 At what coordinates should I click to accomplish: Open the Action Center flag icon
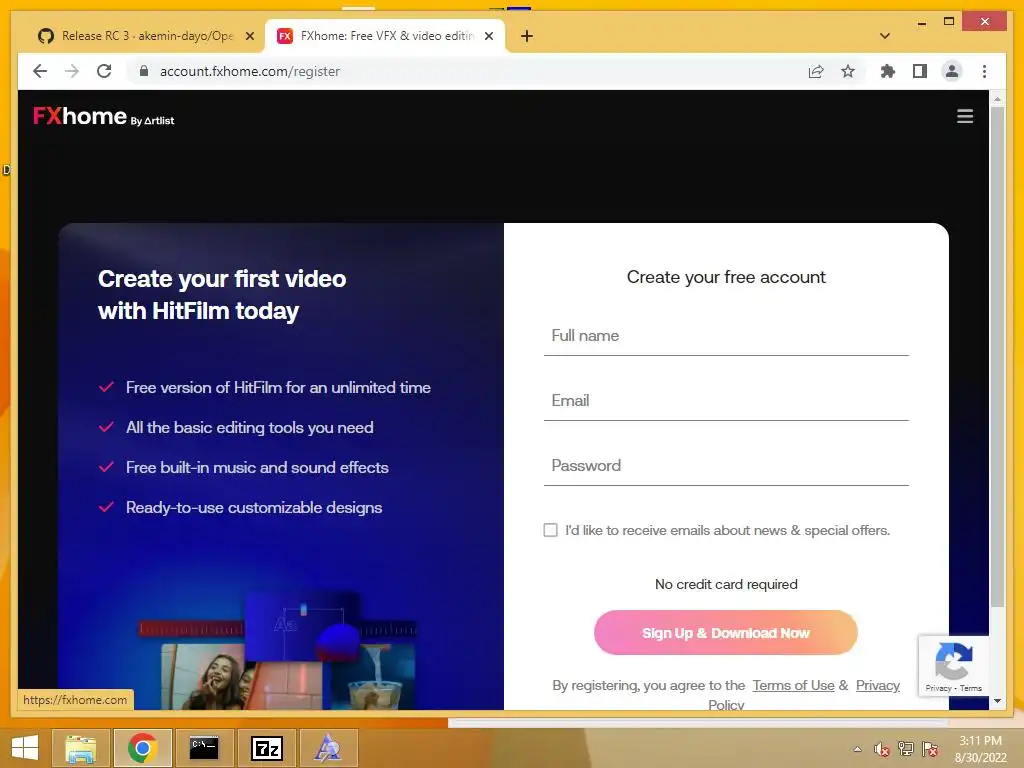pos(930,749)
